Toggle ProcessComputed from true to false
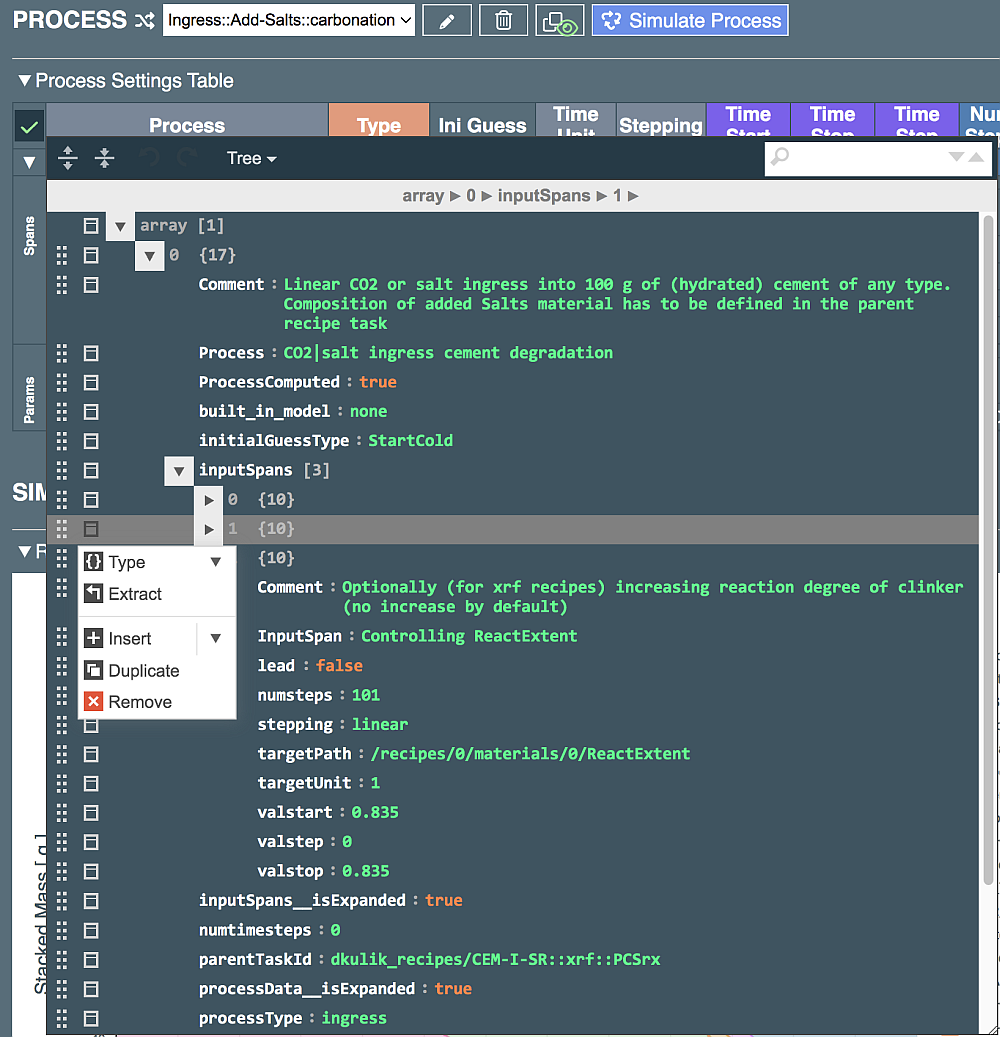This screenshot has width=1000, height=1037. click(378, 382)
